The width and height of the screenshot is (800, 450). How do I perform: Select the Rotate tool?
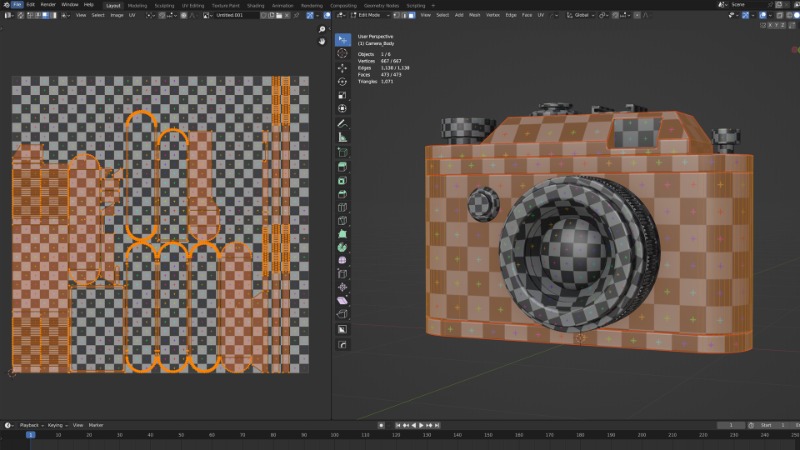tap(342, 81)
